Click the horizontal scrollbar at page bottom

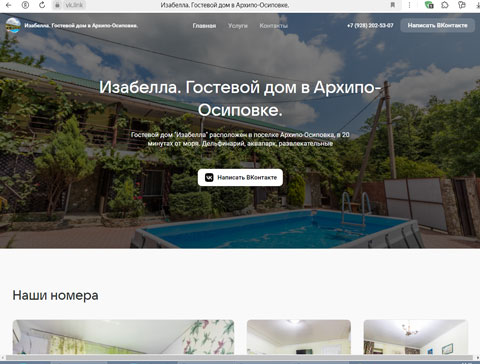[x=240, y=357]
